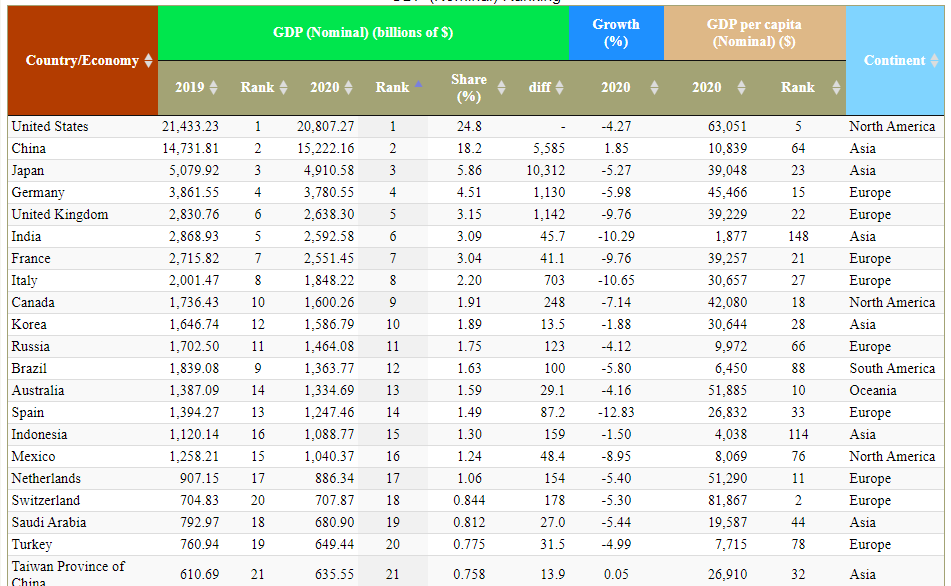Sort by Growth 2020 column arrows

[654, 87]
